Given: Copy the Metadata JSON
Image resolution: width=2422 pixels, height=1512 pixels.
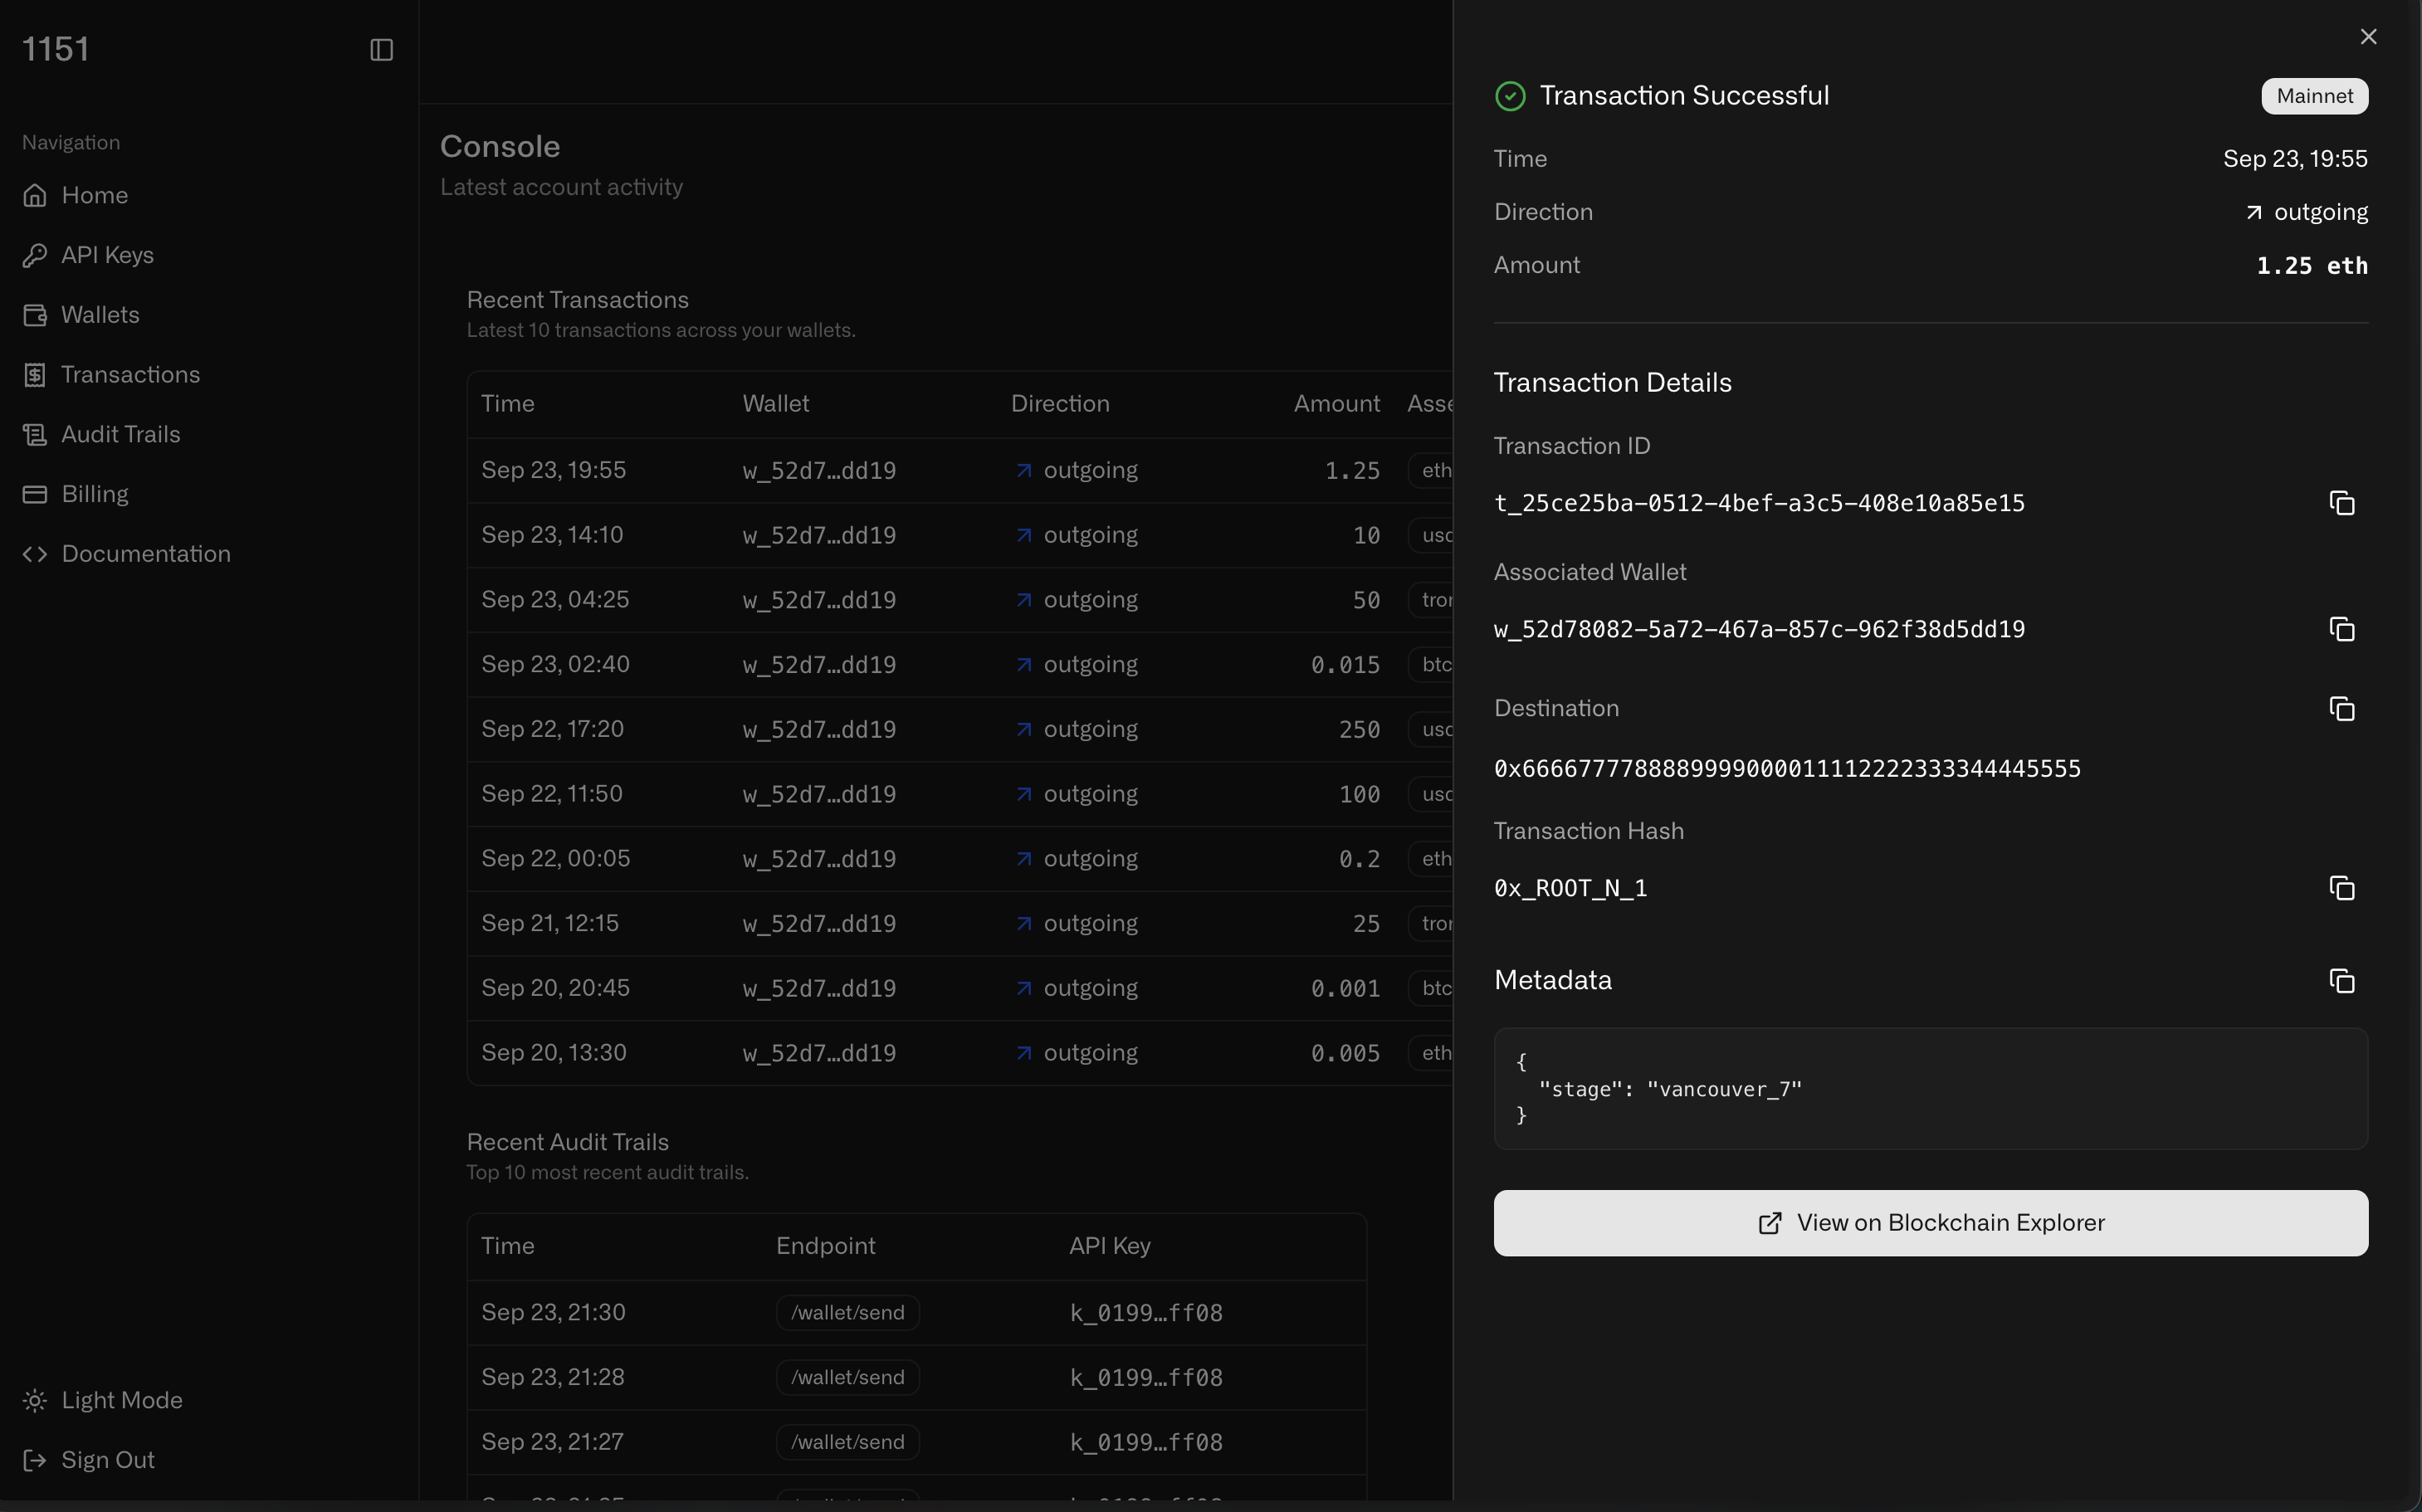Looking at the screenshot, I should coord(2342,981).
